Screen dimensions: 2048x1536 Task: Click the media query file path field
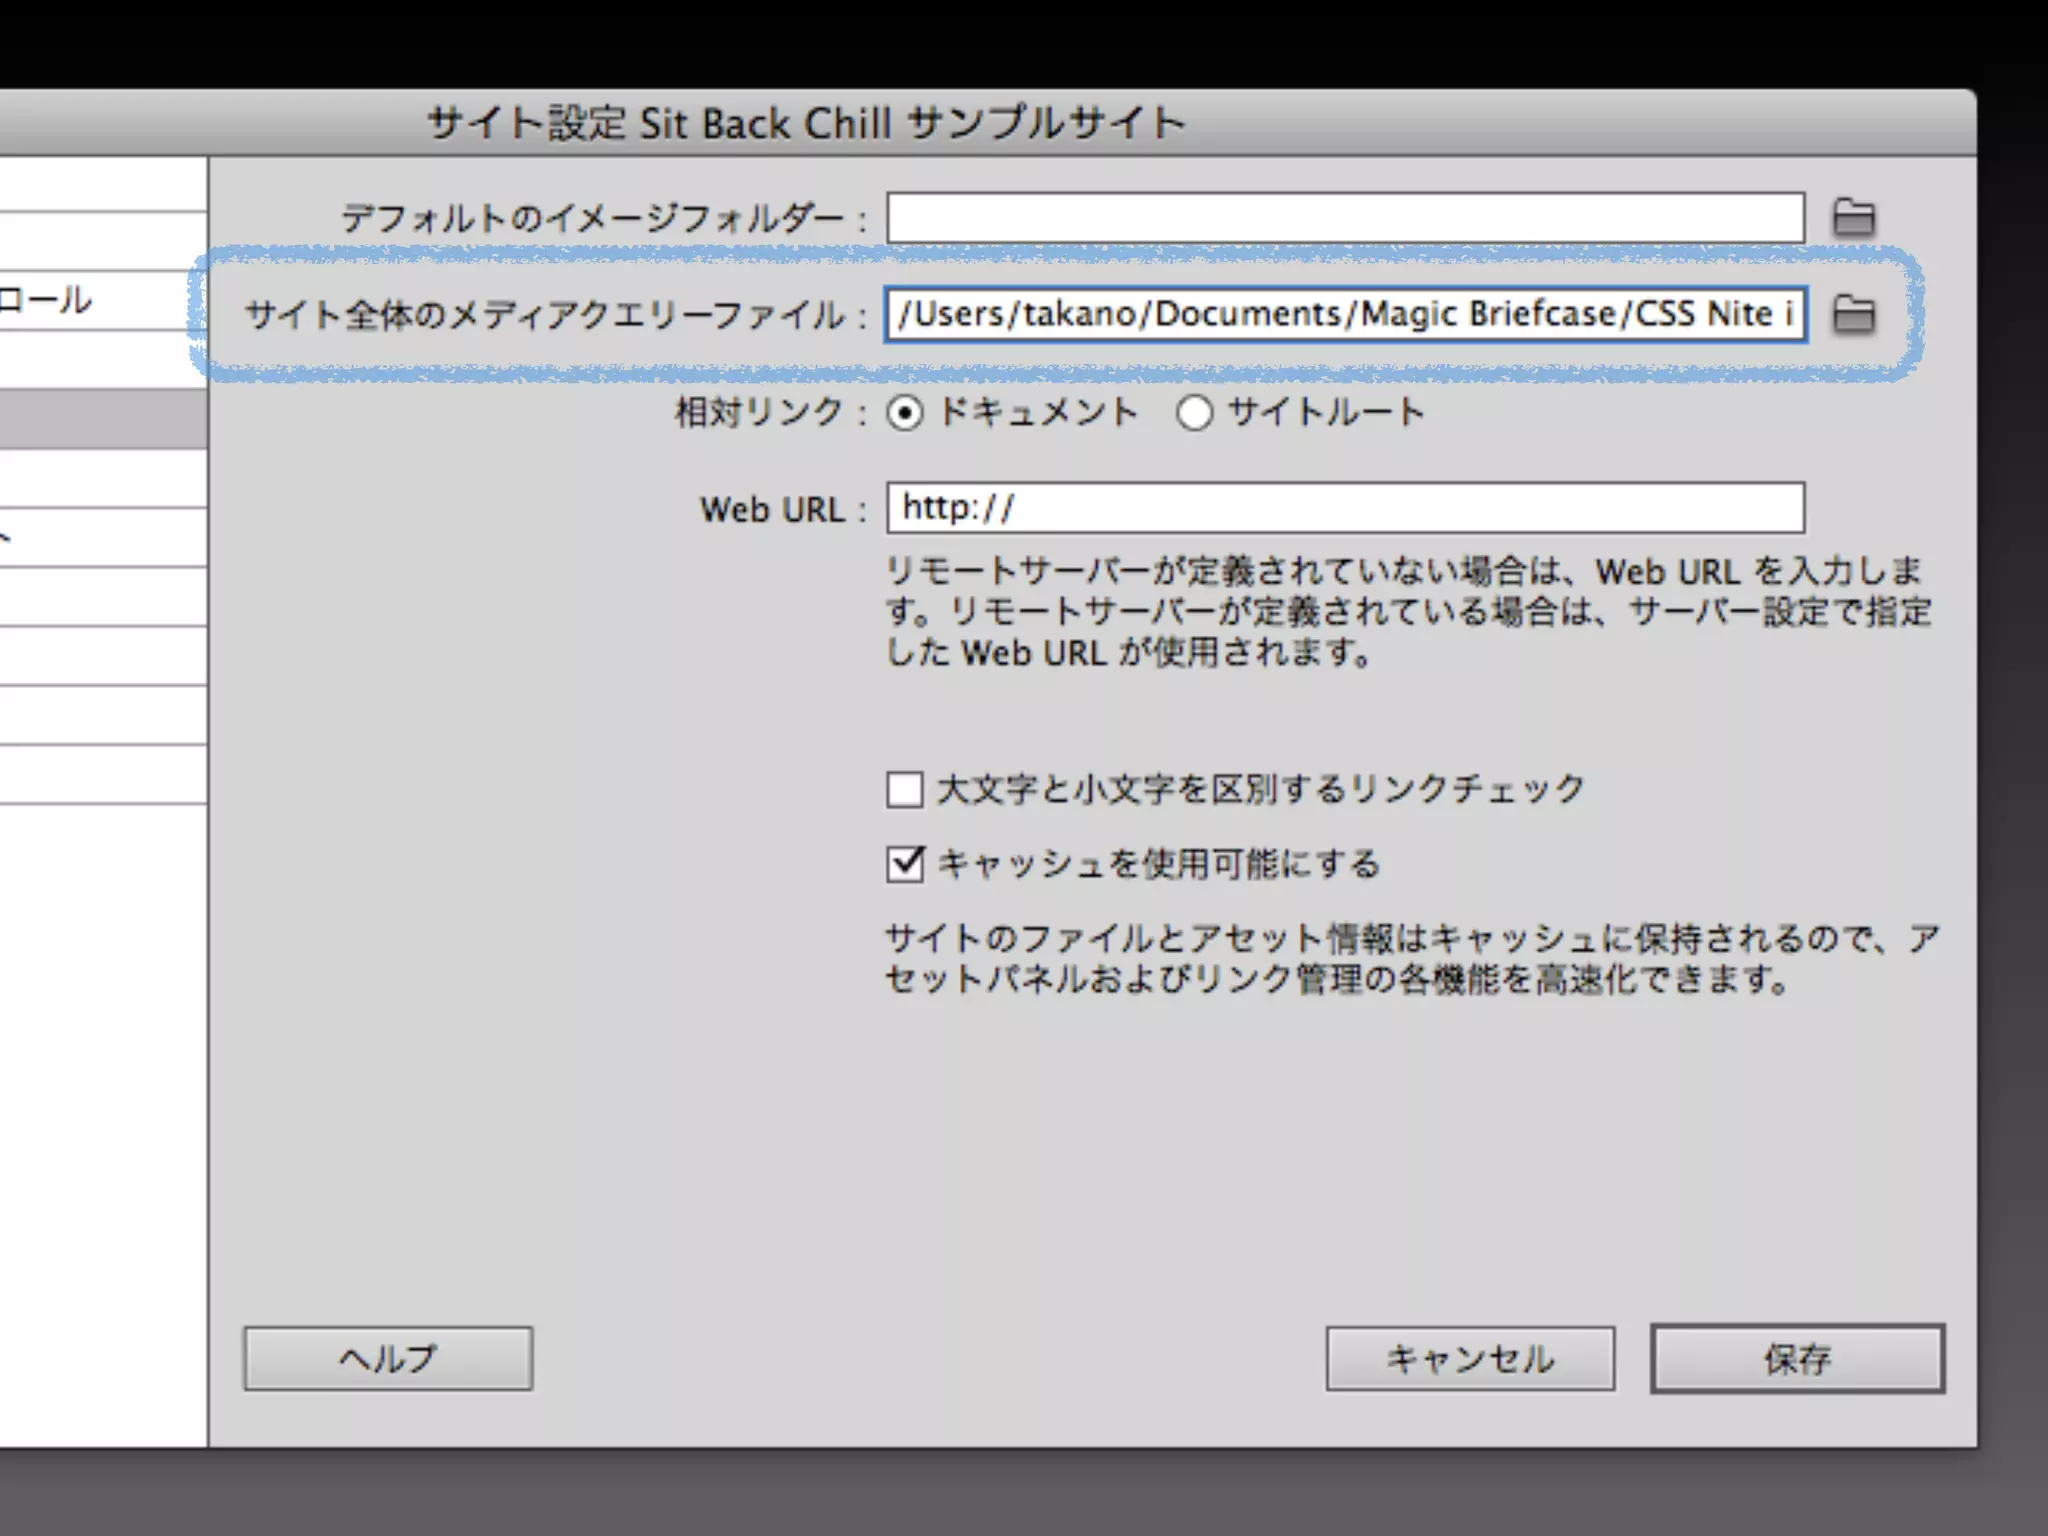(1345, 314)
